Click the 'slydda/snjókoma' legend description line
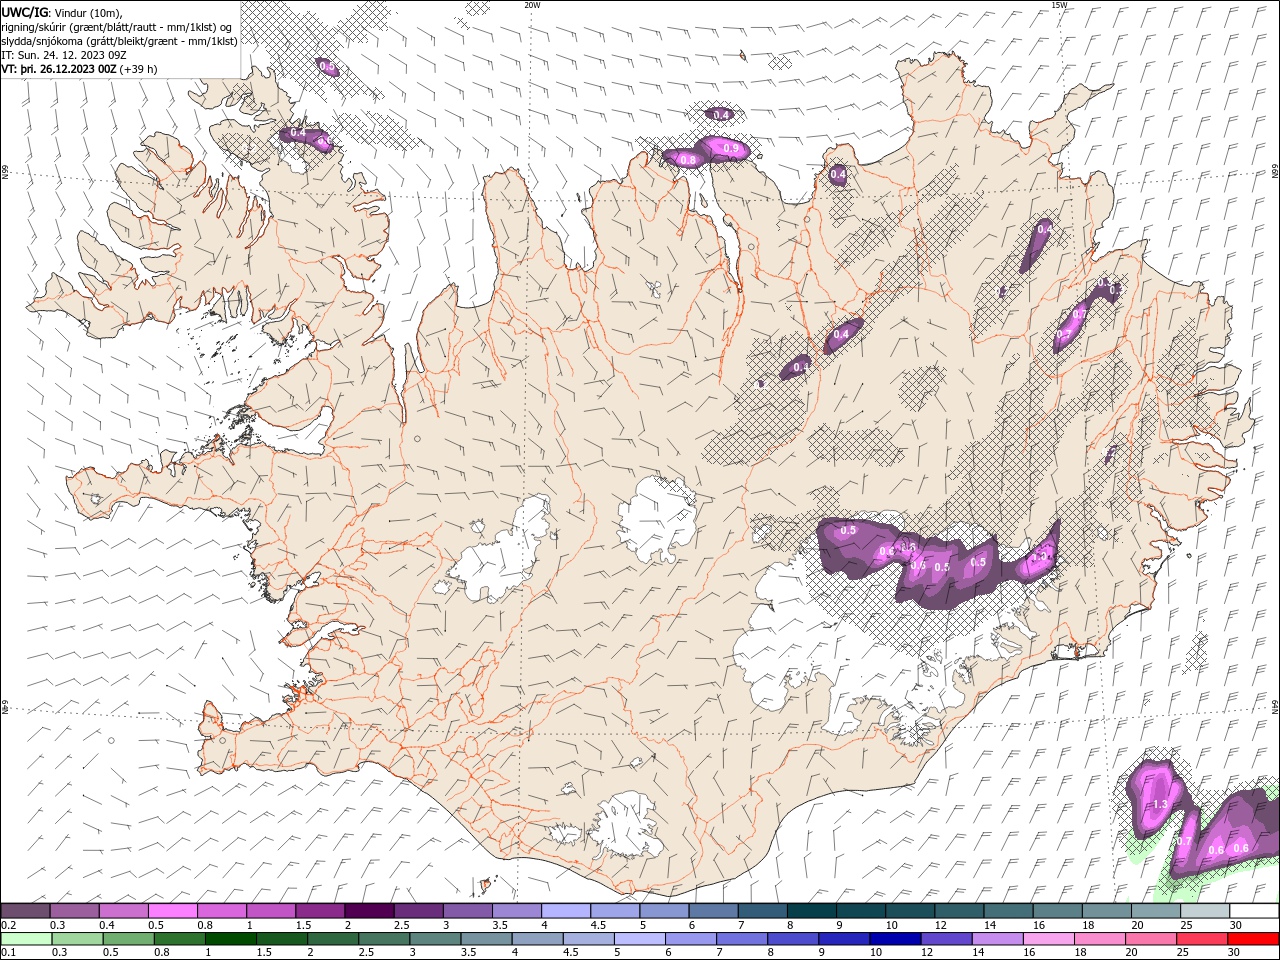The image size is (1280, 960). [119, 41]
